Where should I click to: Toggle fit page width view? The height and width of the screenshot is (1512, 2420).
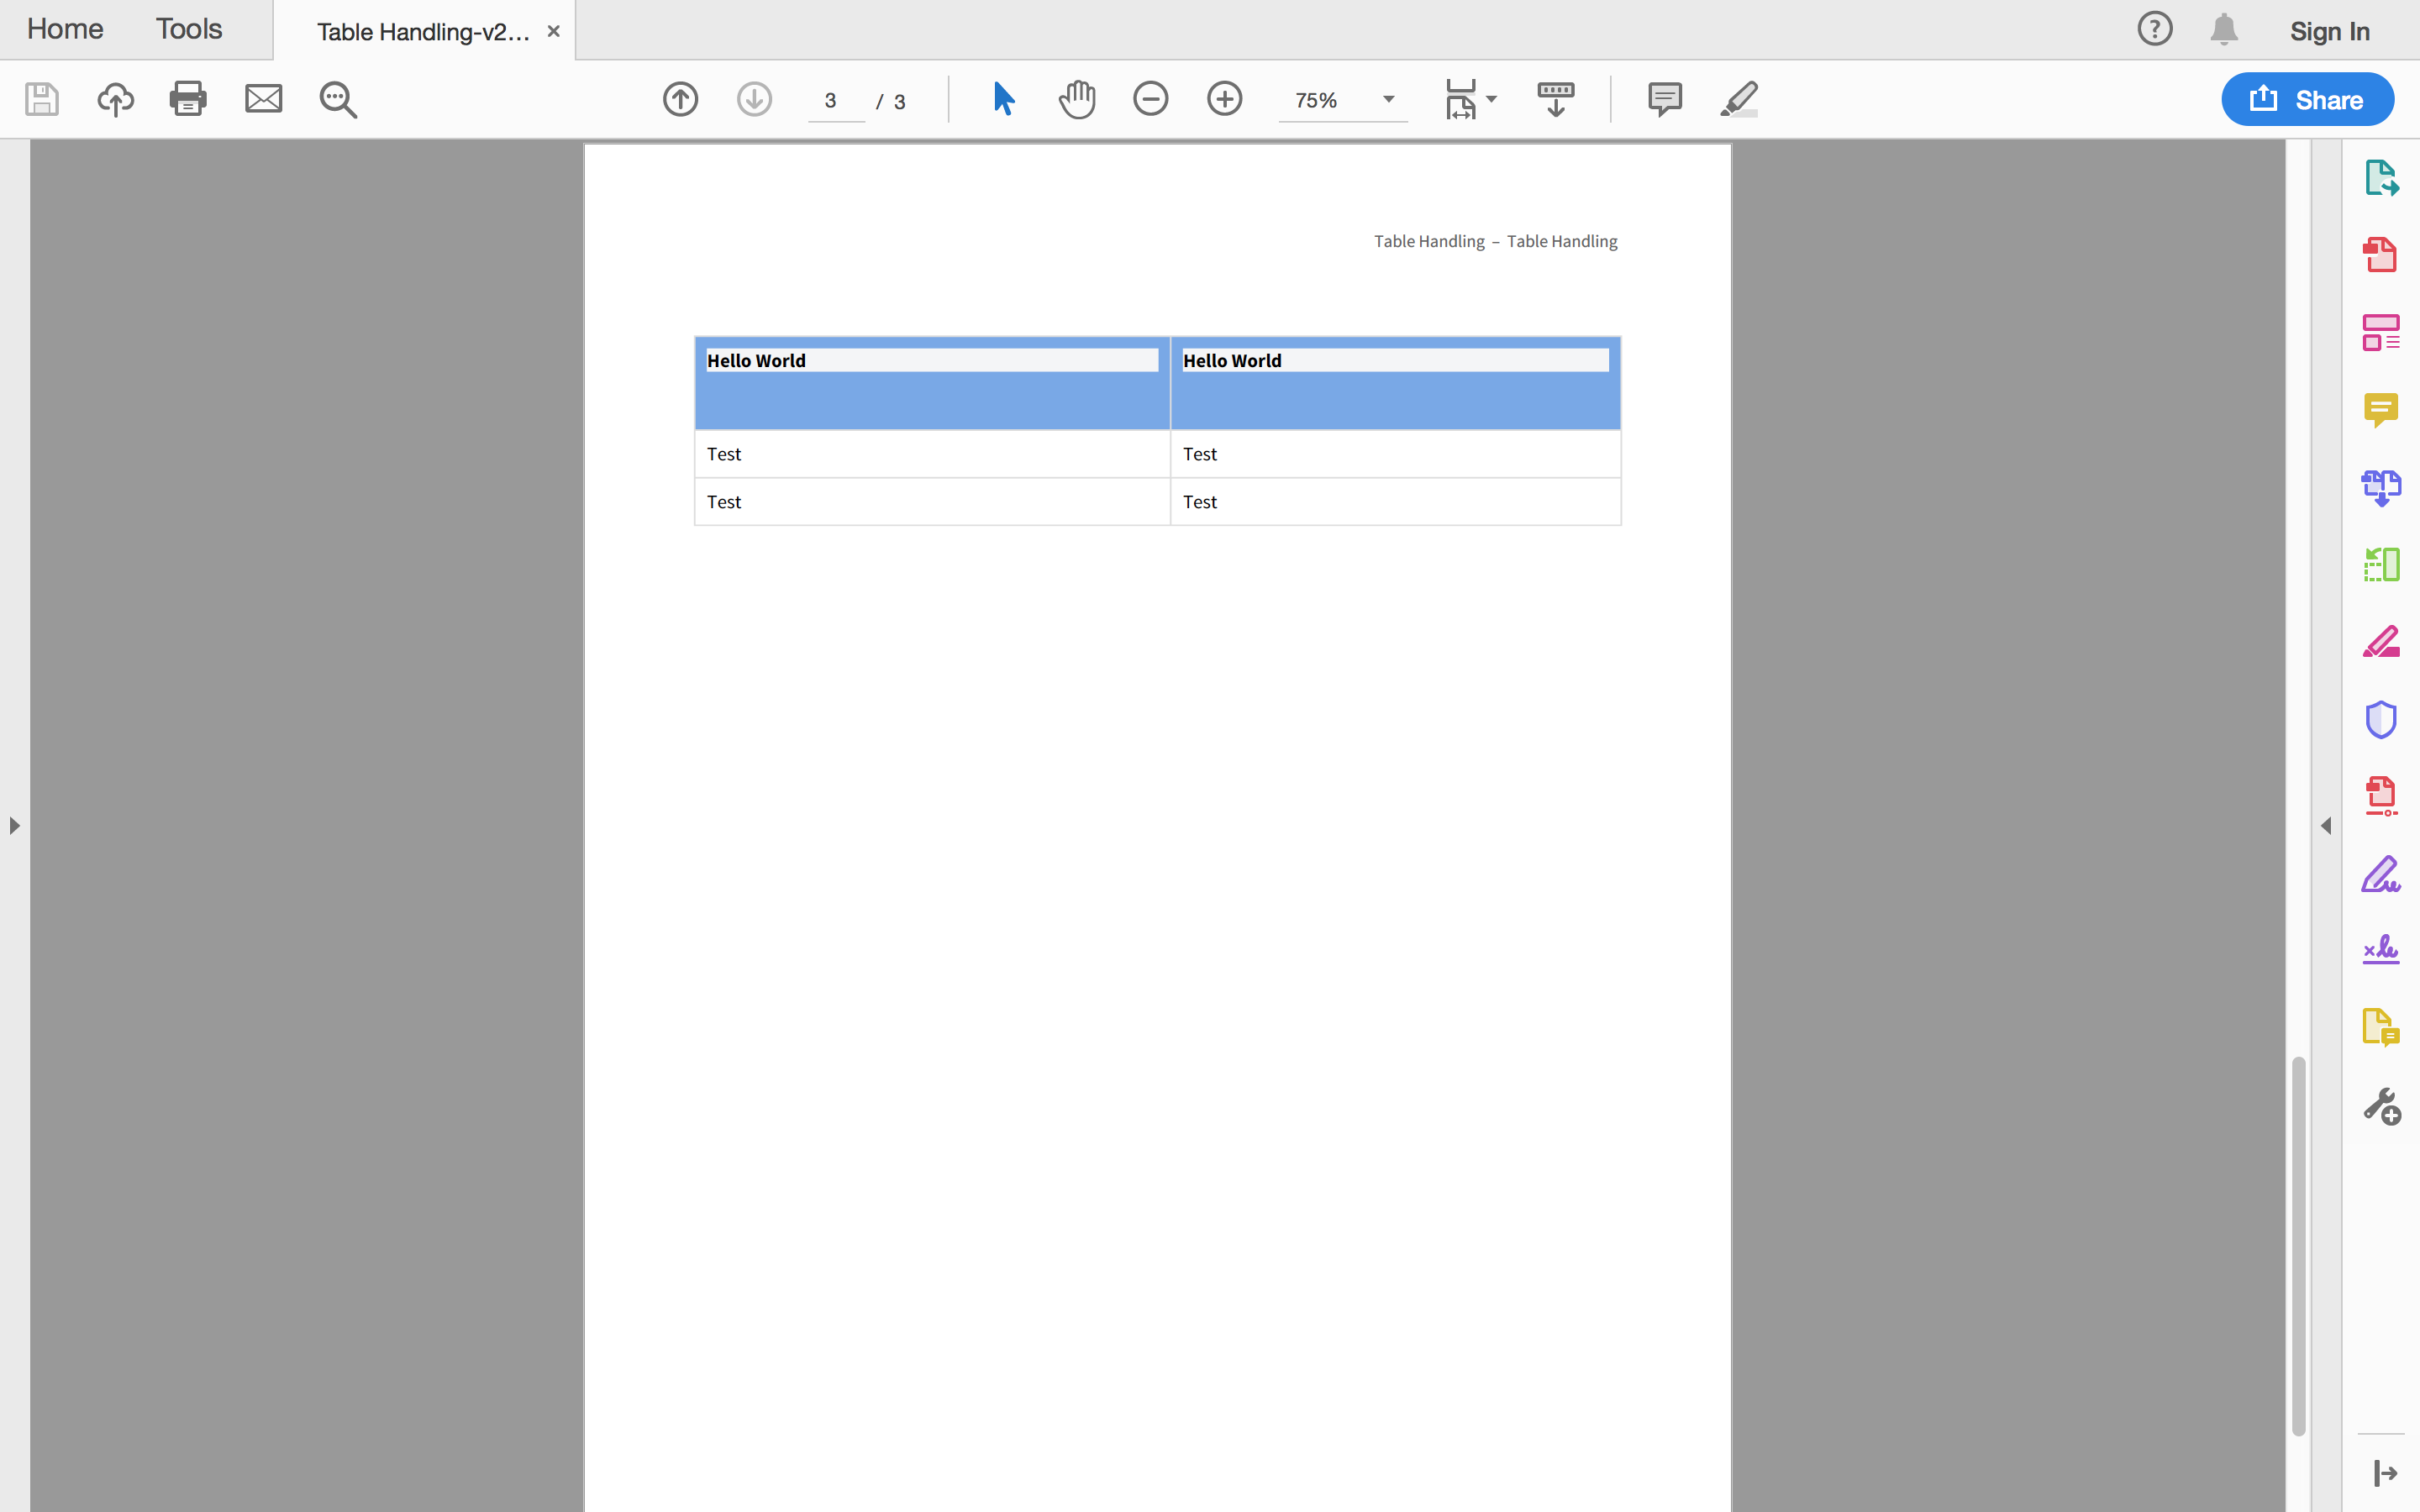tap(1463, 99)
